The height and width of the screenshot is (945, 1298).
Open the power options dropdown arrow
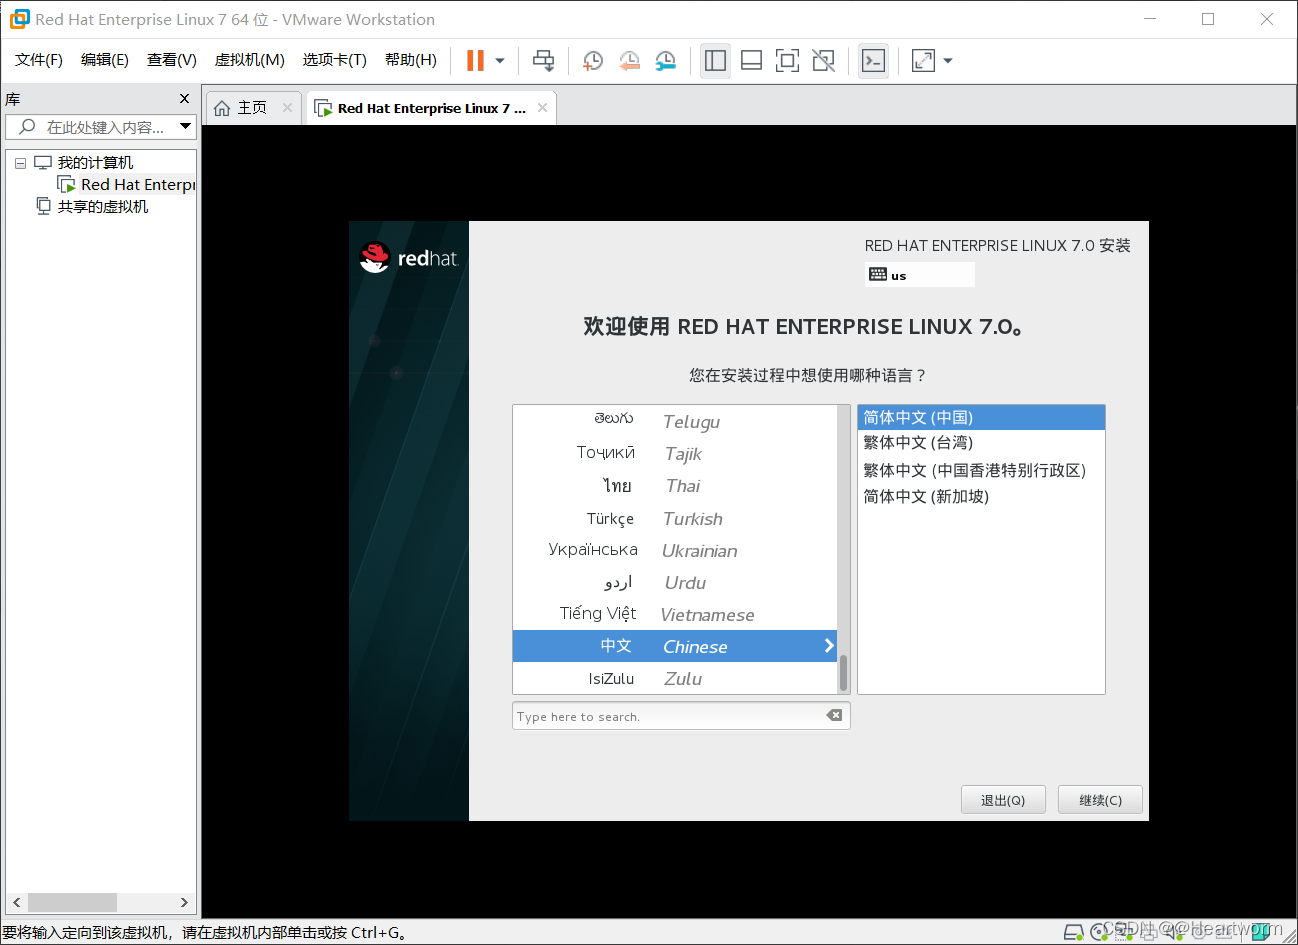coord(500,61)
